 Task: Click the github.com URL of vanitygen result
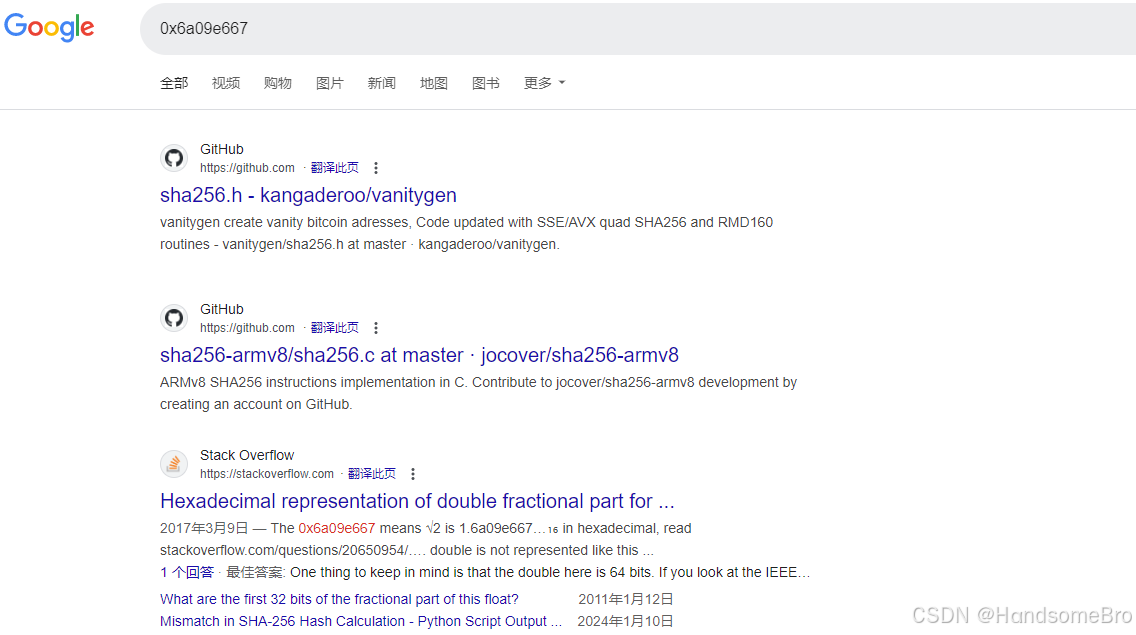click(x=247, y=168)
